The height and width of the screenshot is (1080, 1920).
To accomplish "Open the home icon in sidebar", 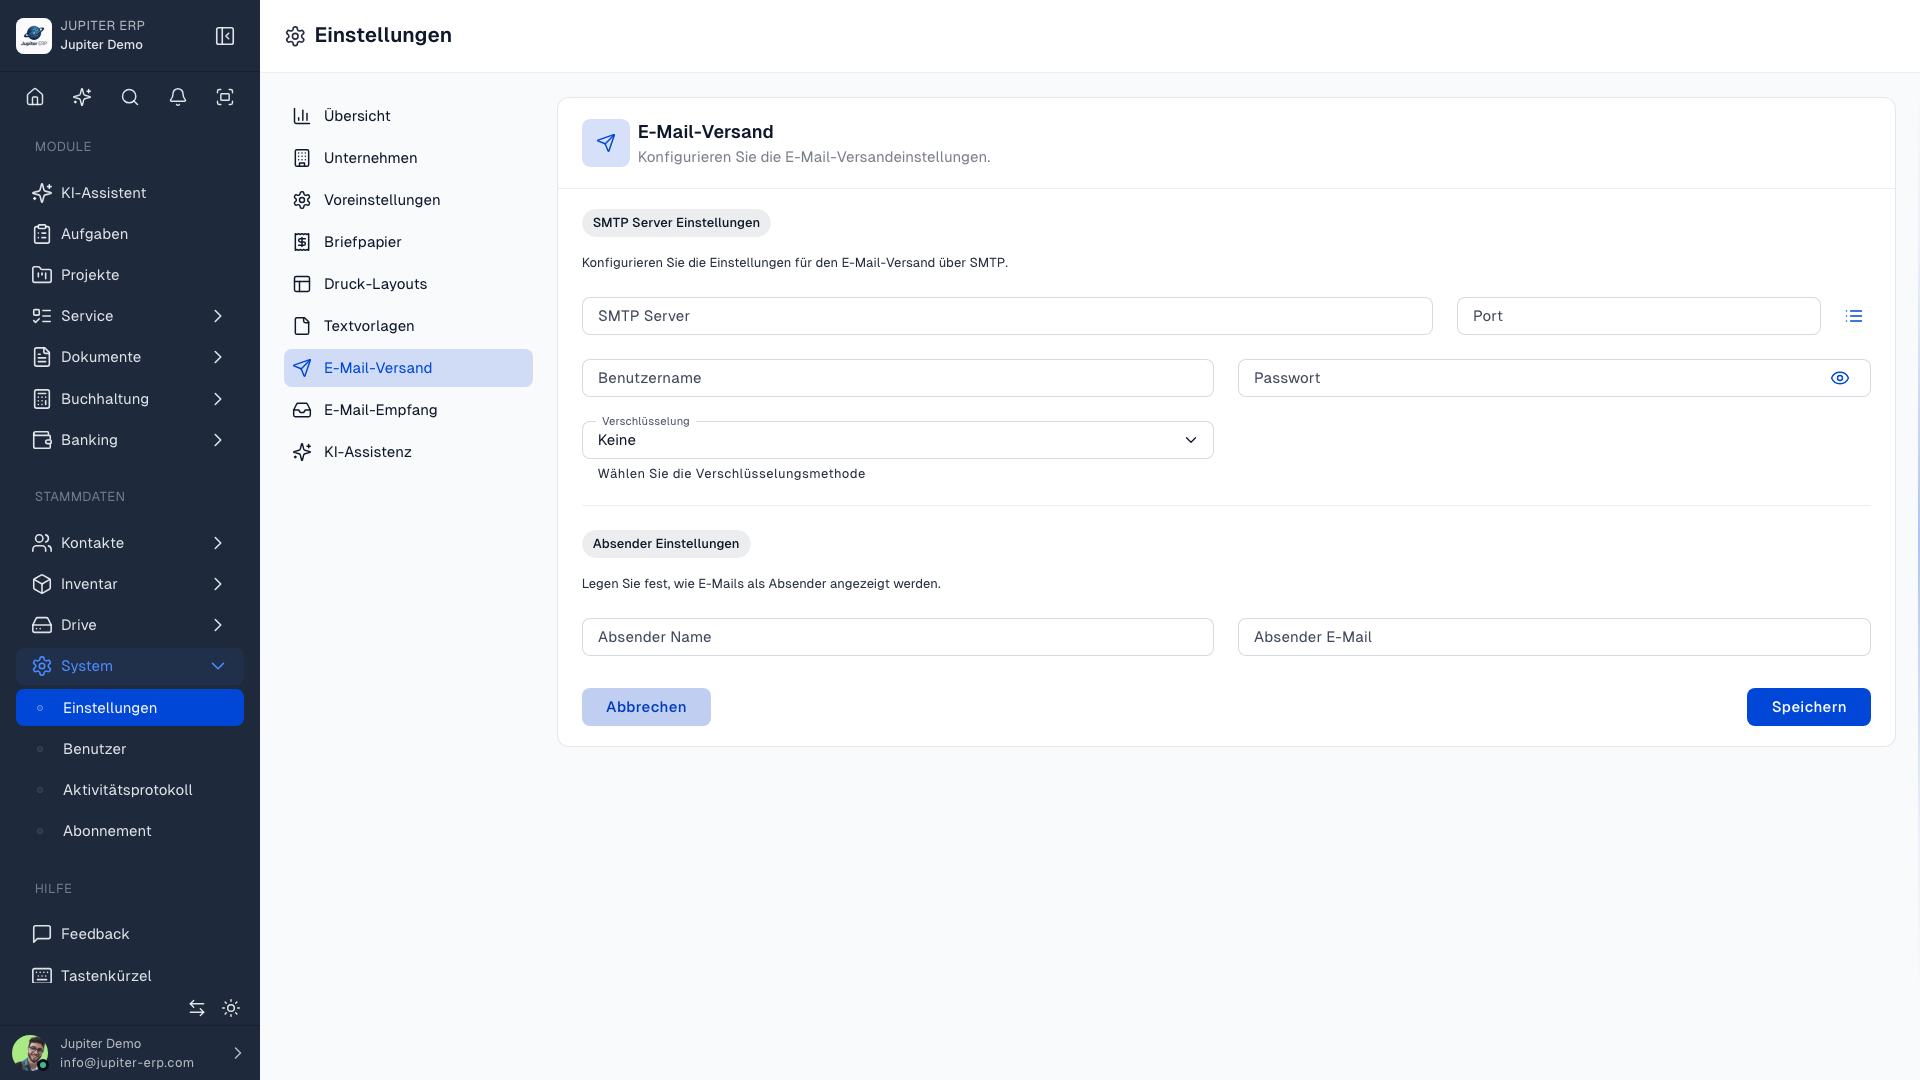I will pos(35,97).
